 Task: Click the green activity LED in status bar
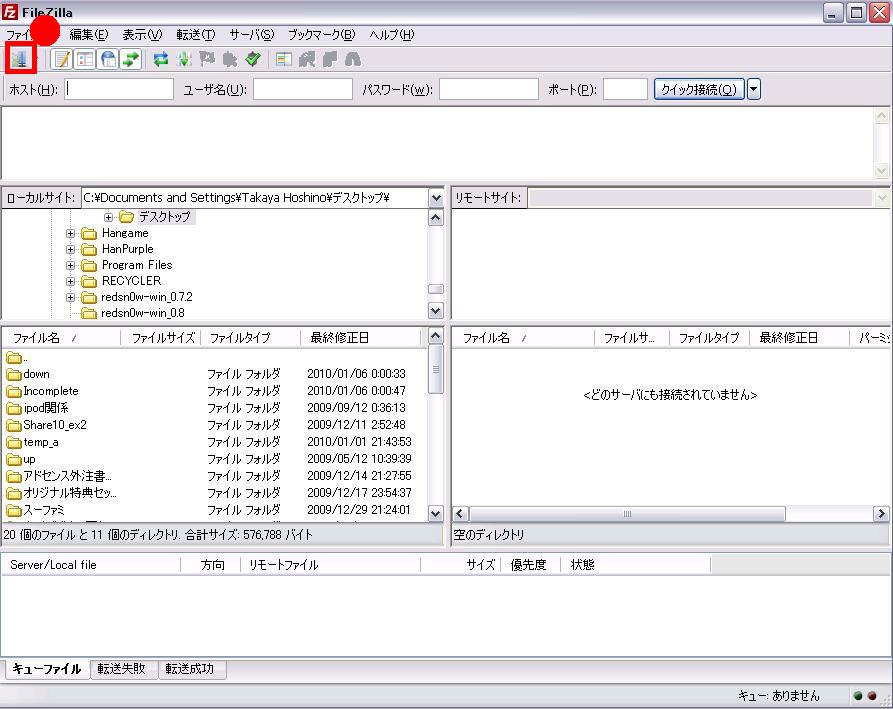tap(858, 695)
